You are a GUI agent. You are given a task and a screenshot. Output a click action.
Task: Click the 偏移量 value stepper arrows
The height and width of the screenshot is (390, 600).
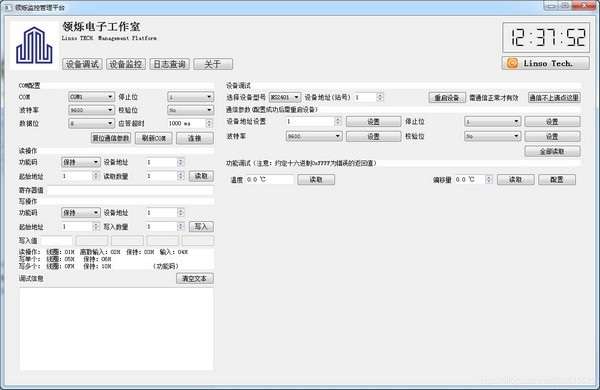489,179
